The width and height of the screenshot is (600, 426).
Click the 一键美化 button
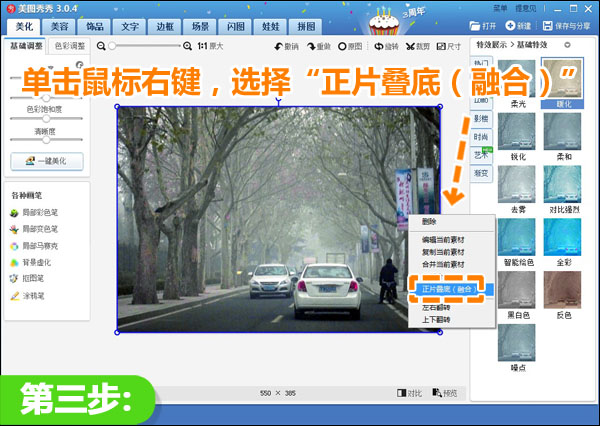point(47,161)
